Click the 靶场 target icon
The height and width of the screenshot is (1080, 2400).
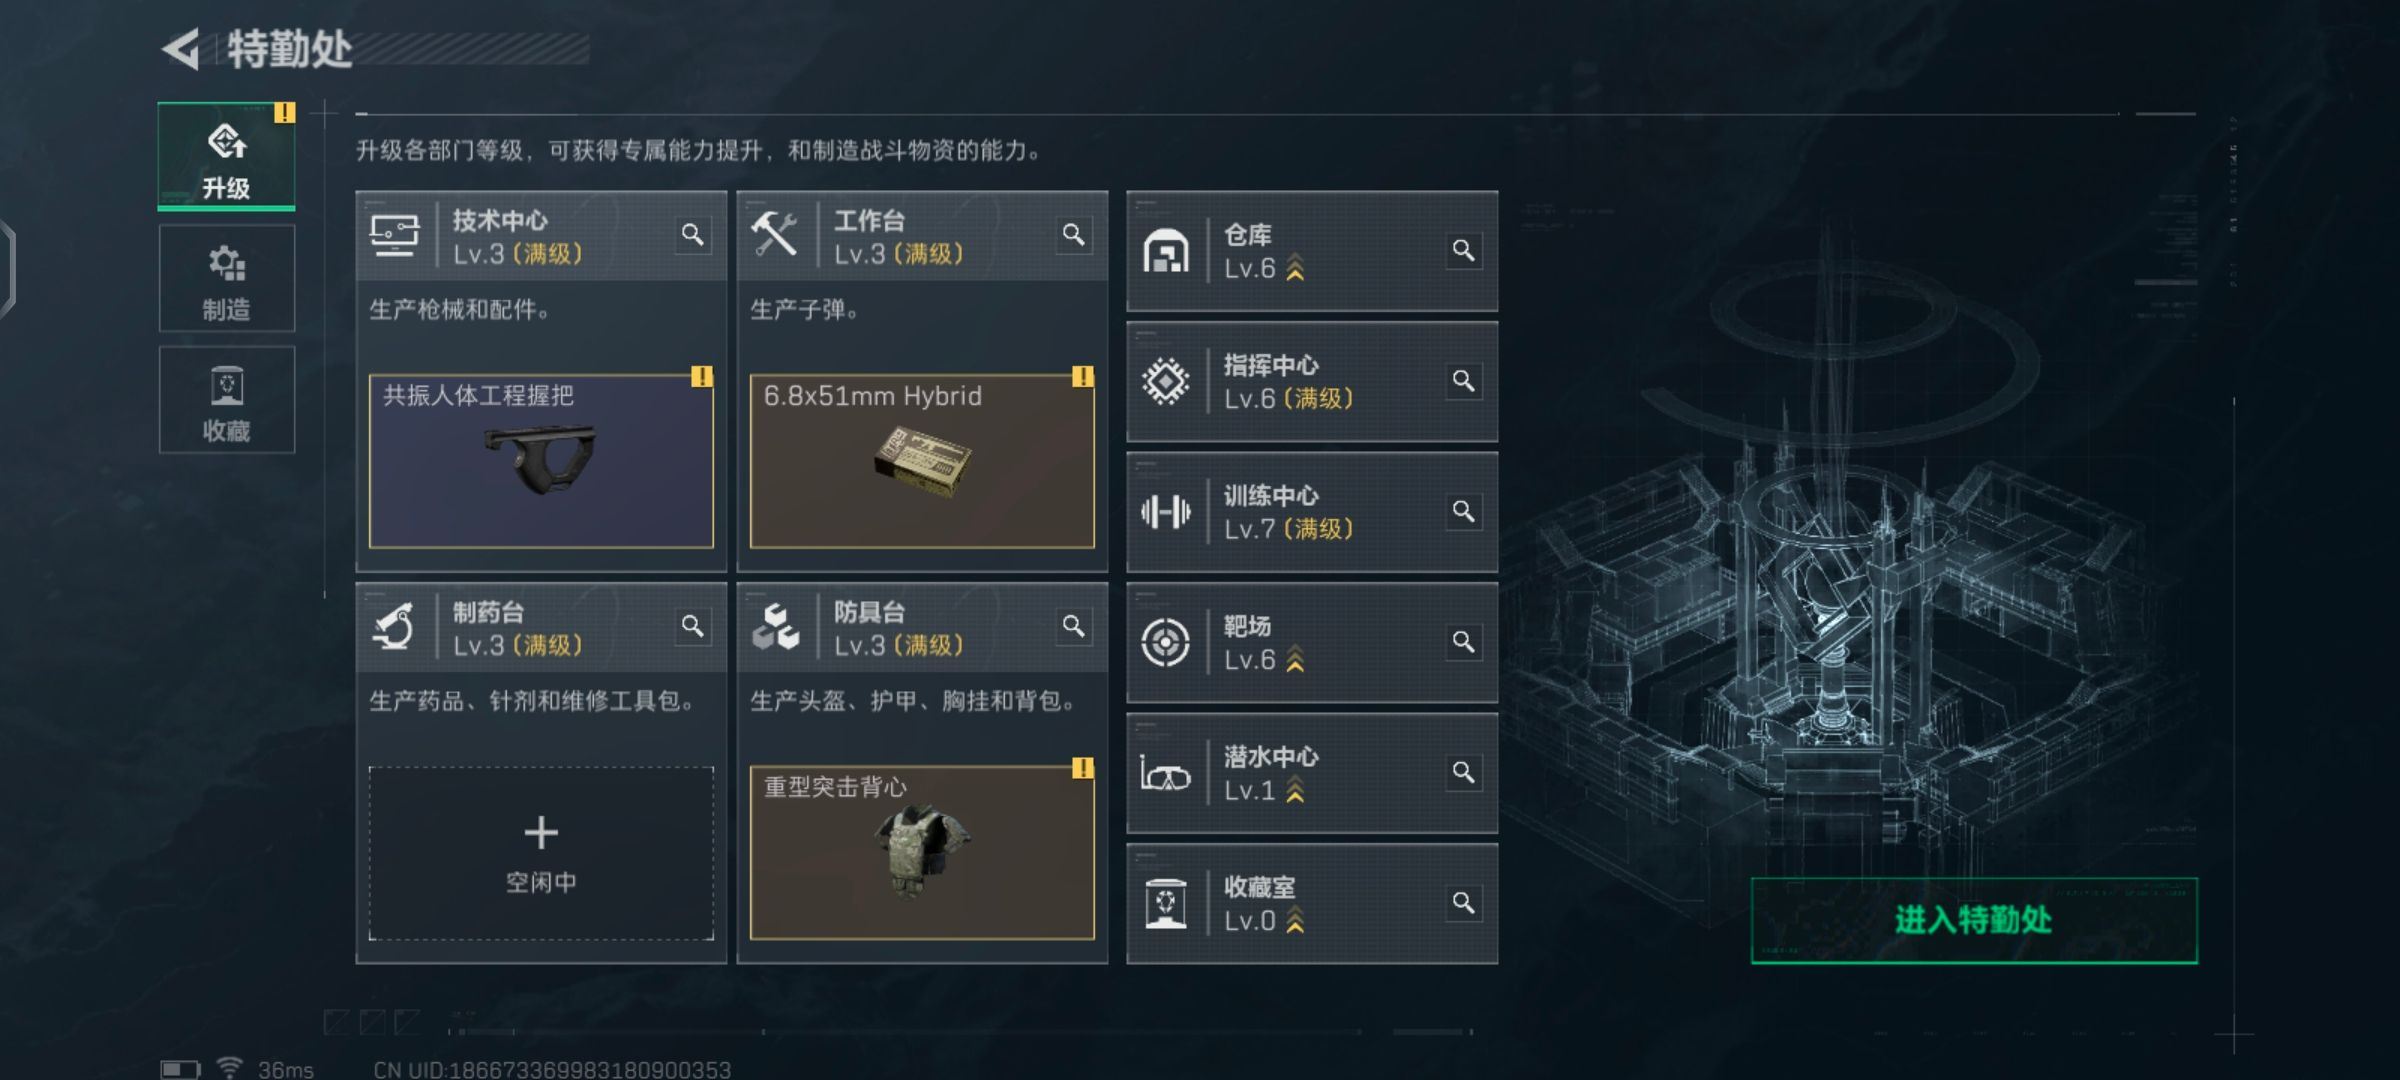(x=1165, y=642)
